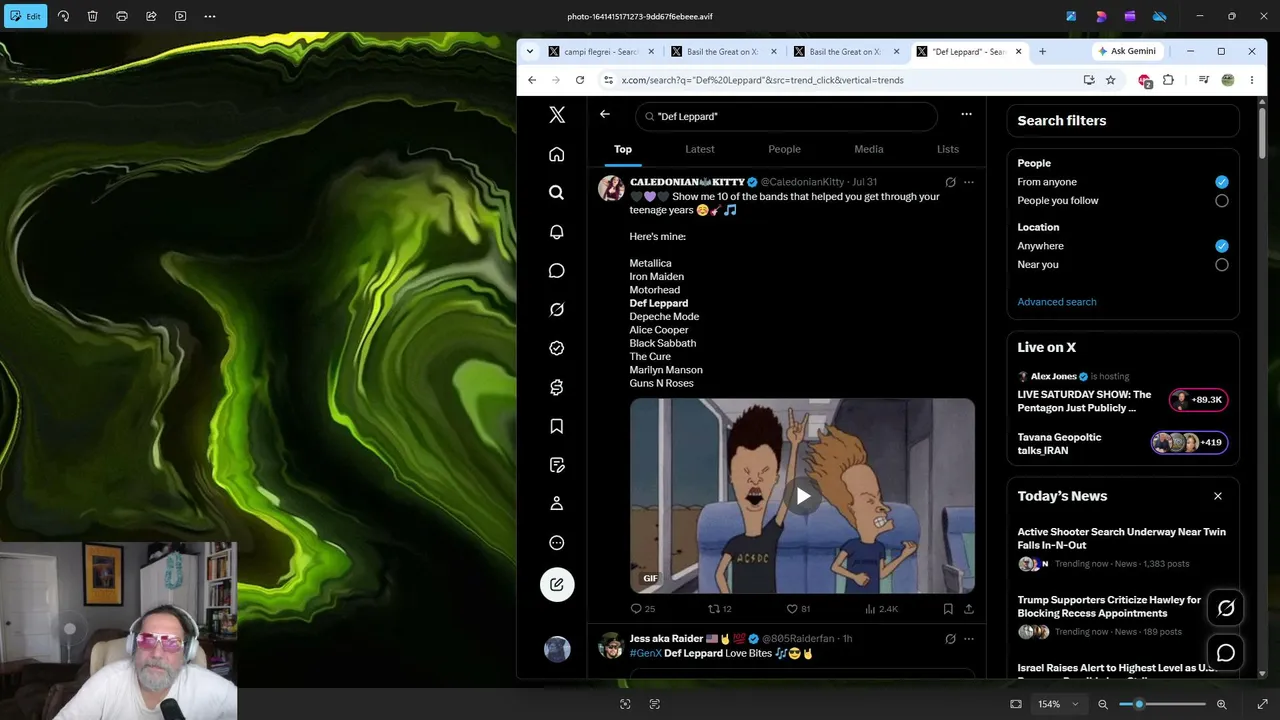This screenshot has width=1280, height=720.
Task: Click the X search input field
Action: click(x=786, y=116)
